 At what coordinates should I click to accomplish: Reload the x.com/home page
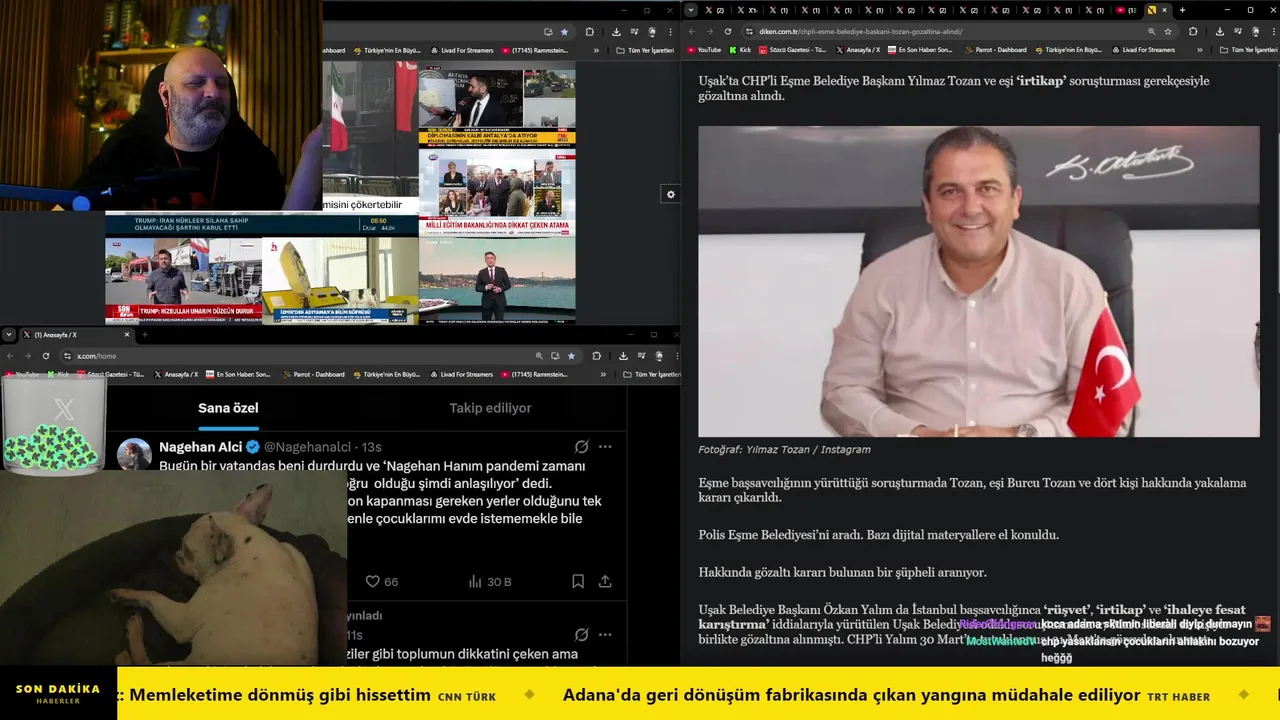click(46, 355)
